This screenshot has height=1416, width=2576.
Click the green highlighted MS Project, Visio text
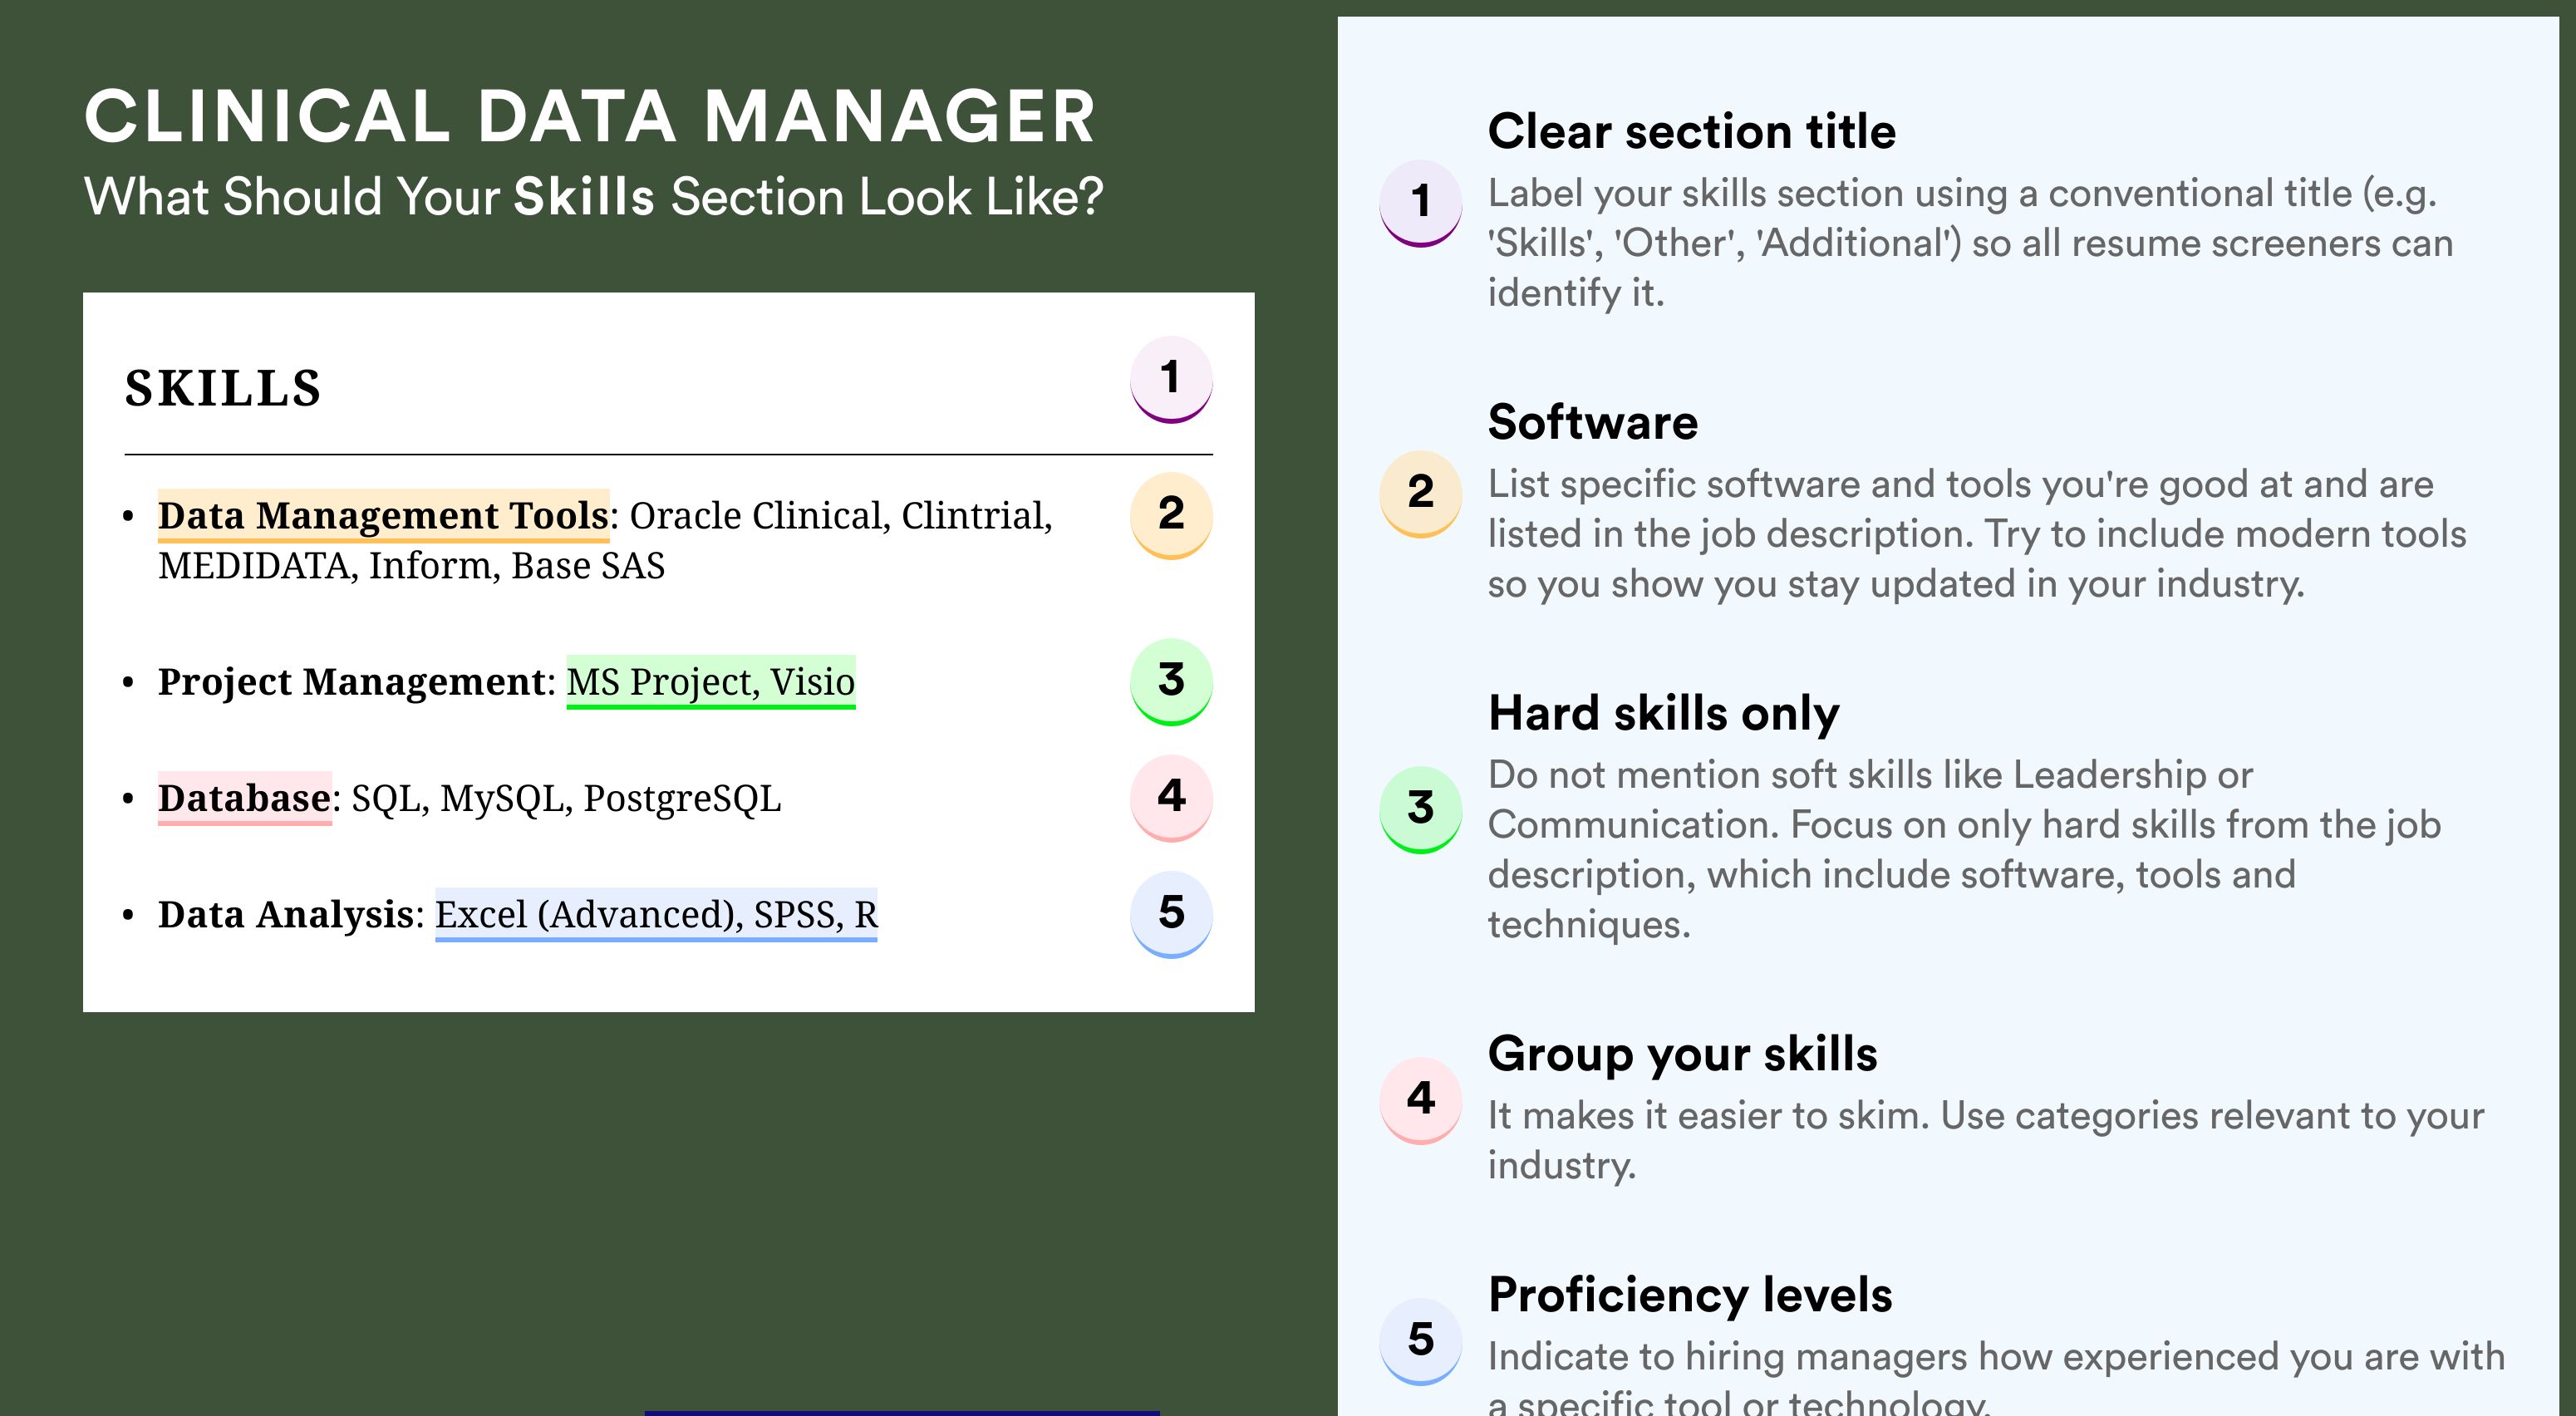[711, 682]
